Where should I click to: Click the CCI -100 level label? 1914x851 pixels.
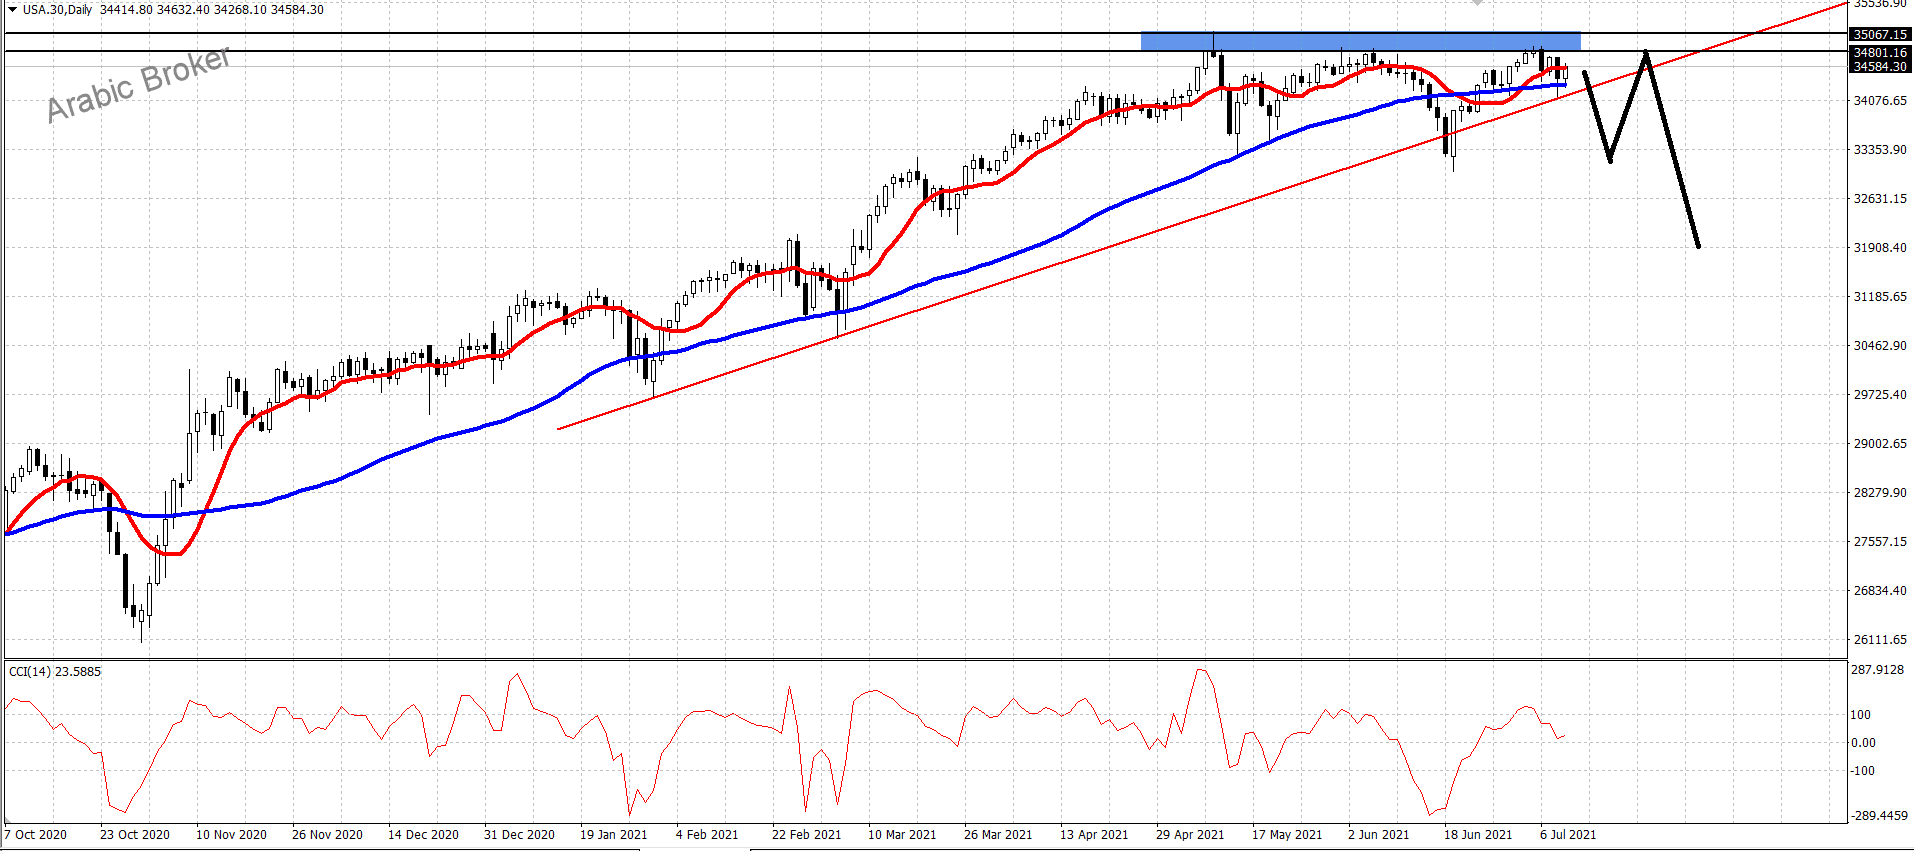coord(1862,771)
